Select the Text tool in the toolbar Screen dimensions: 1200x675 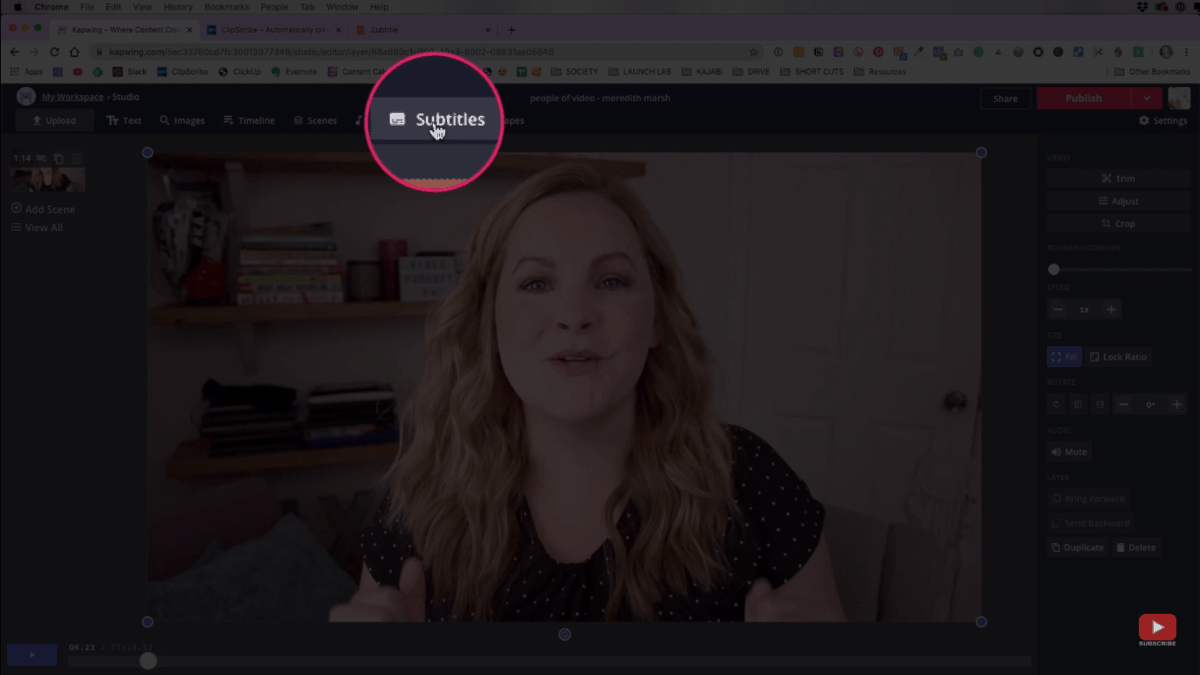[x=124, y=120]
